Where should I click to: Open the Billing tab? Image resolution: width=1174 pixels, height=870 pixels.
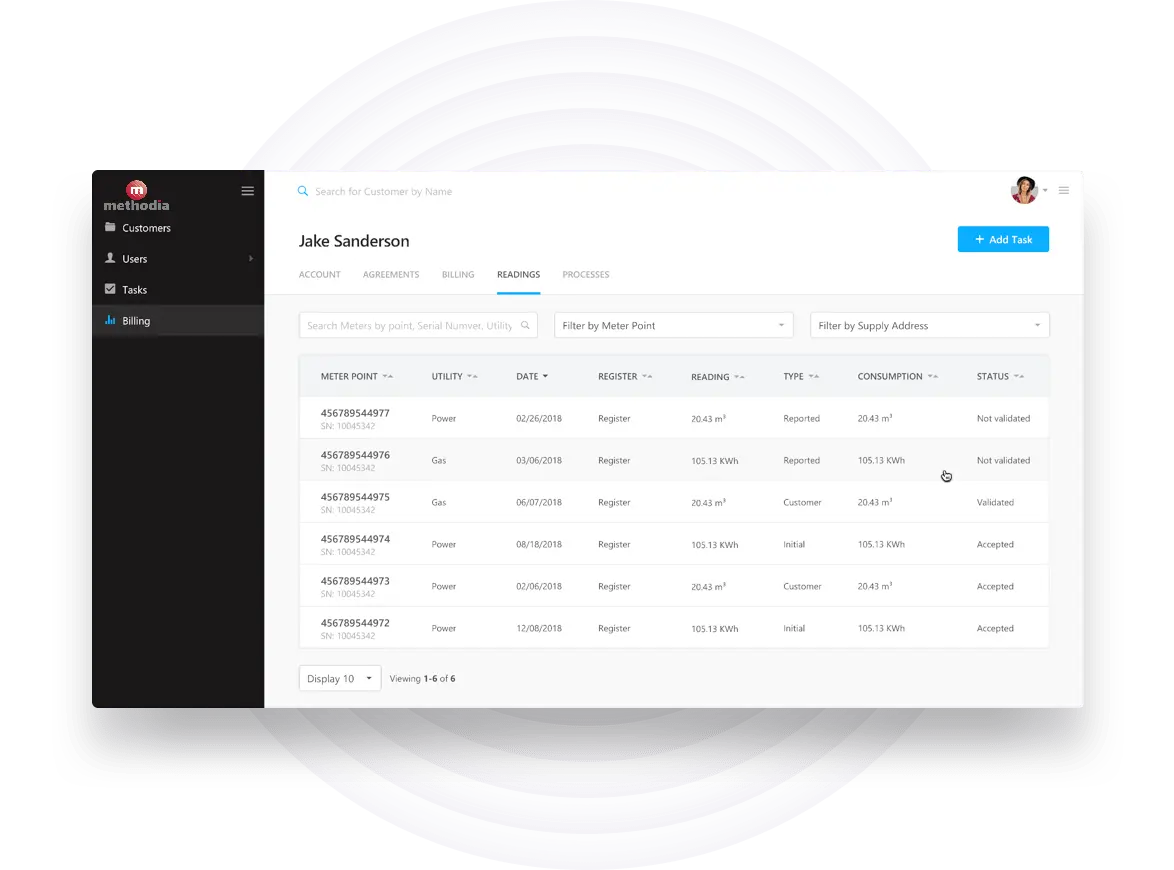[x=458, y=275]
